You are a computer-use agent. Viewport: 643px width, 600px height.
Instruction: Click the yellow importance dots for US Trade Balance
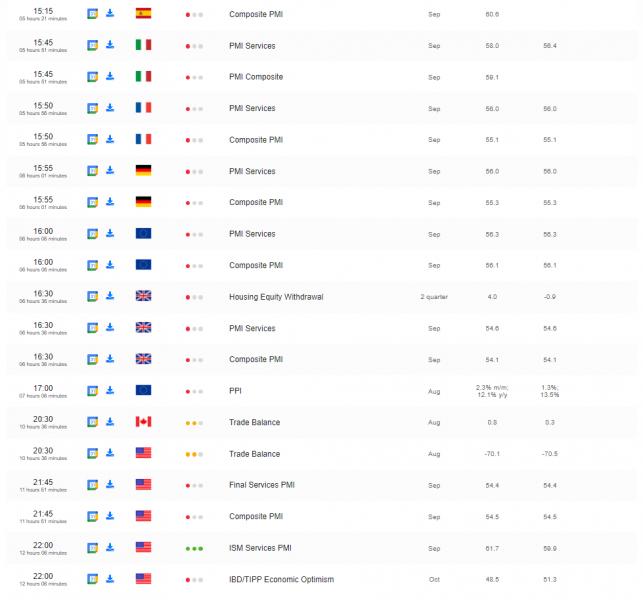(x=194, y=454)
